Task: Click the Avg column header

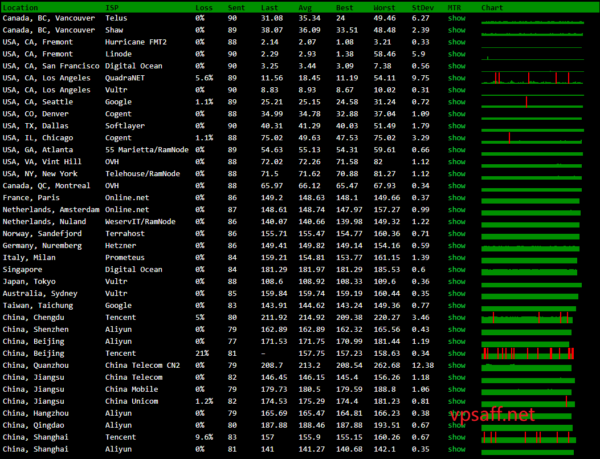Action: (305, 8)
